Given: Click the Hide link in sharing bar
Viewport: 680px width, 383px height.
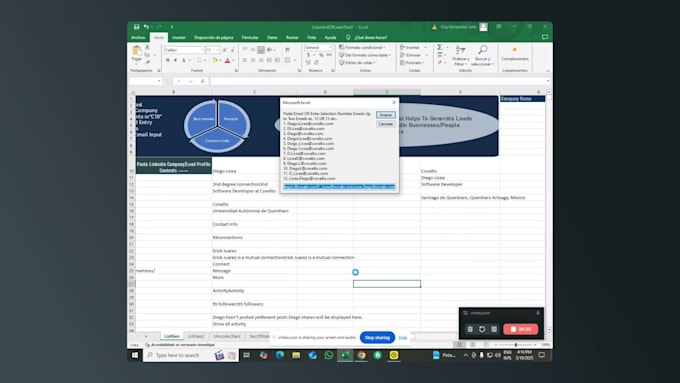Looking at the screenshot, I should (x=403, y=337).
